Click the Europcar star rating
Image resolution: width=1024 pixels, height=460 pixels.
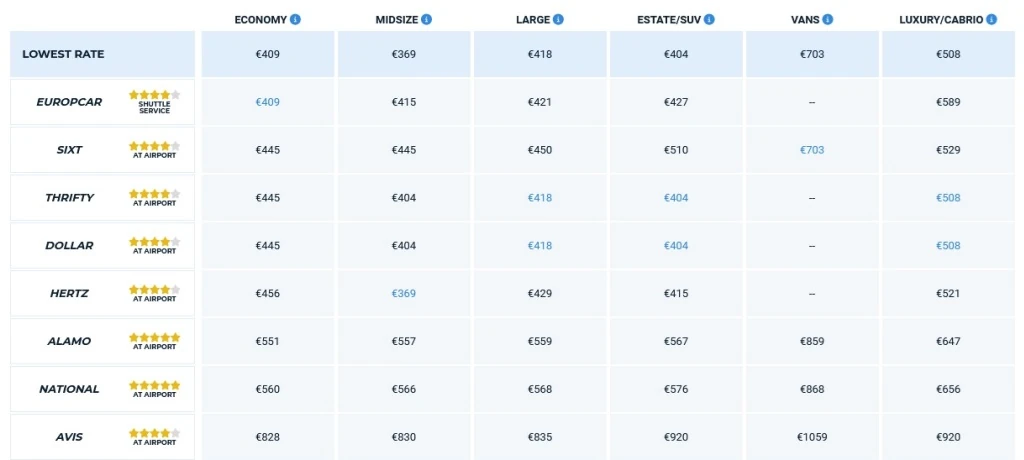(154, 95)
